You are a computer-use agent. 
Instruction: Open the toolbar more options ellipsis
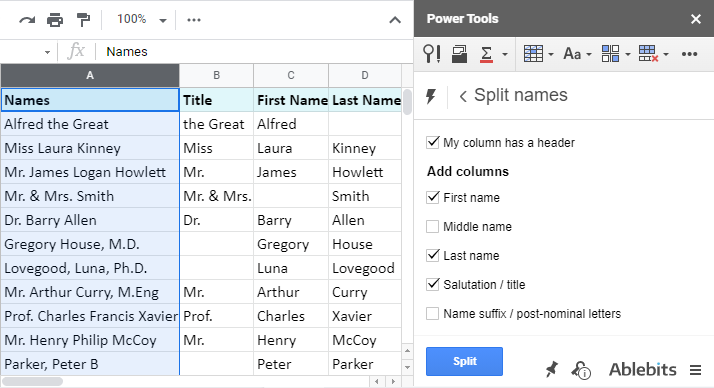coord(194,20)
